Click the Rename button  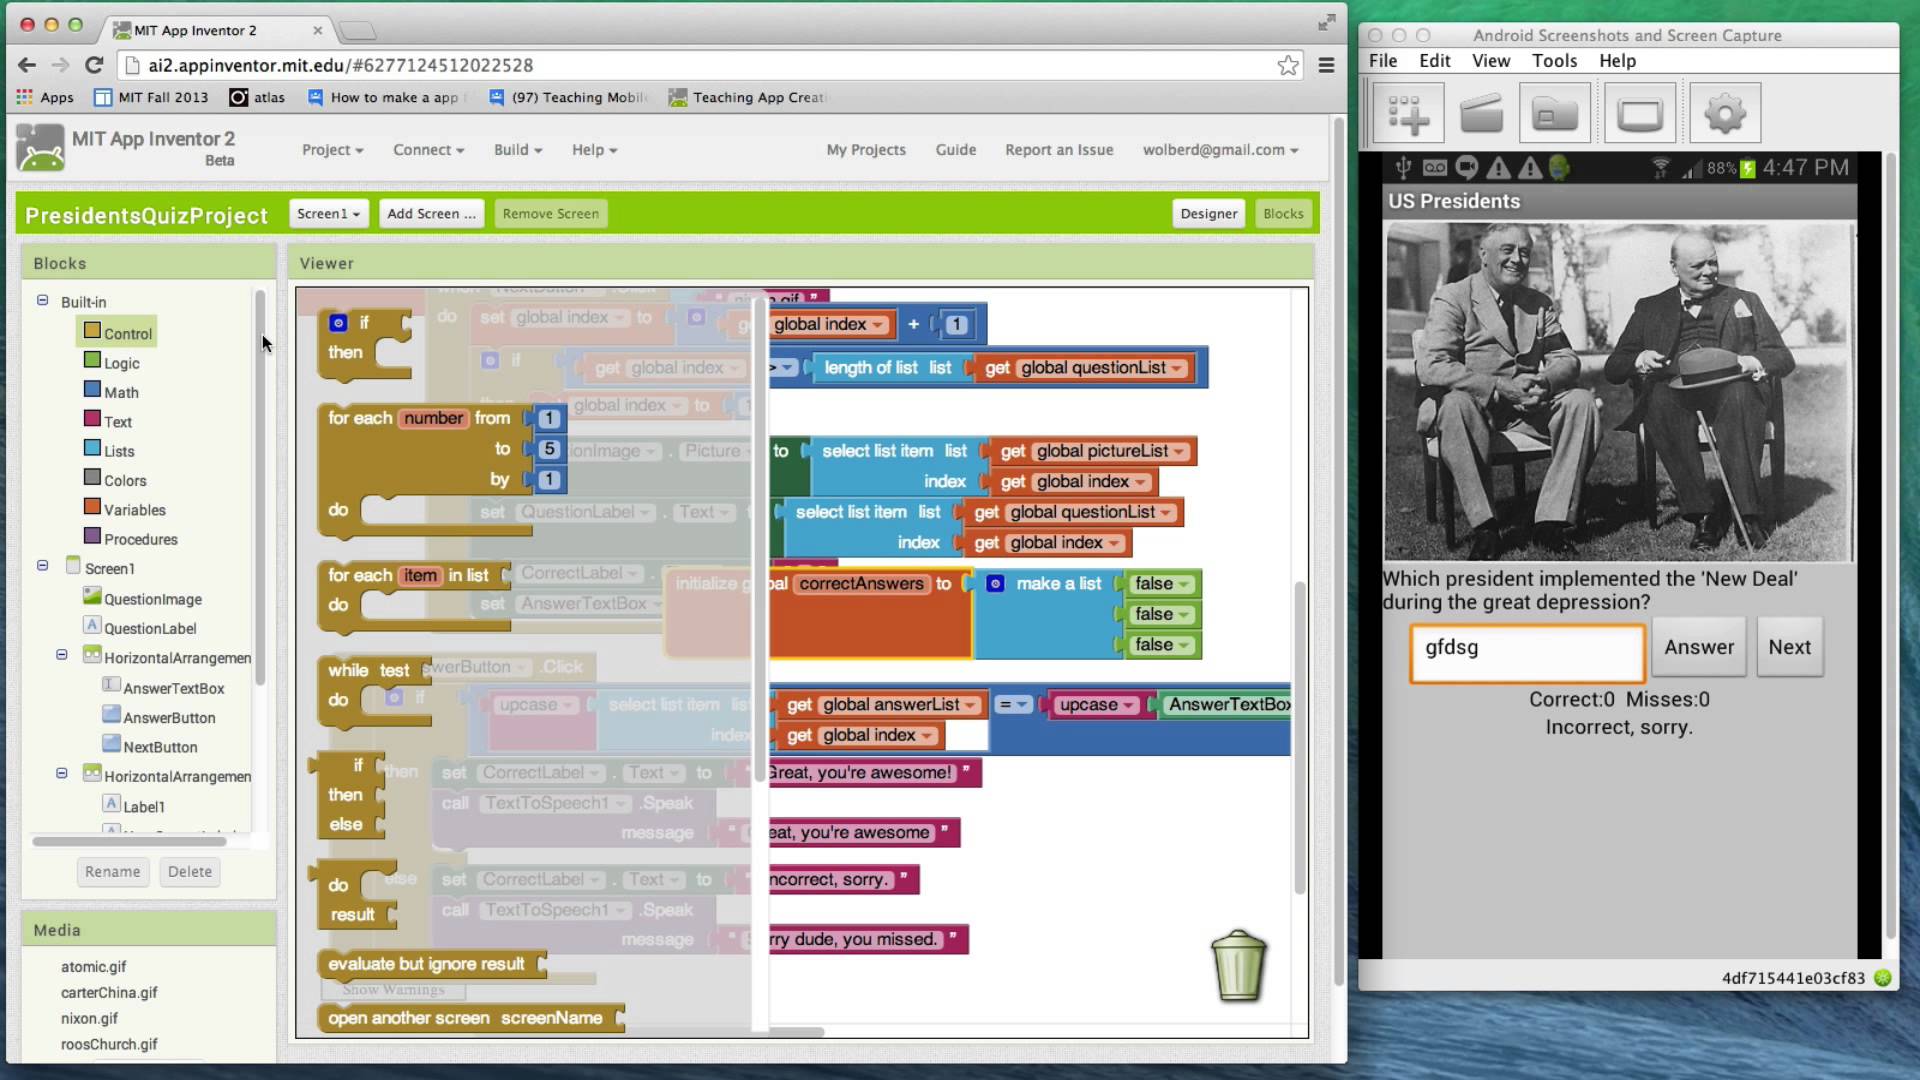point(113,872)
